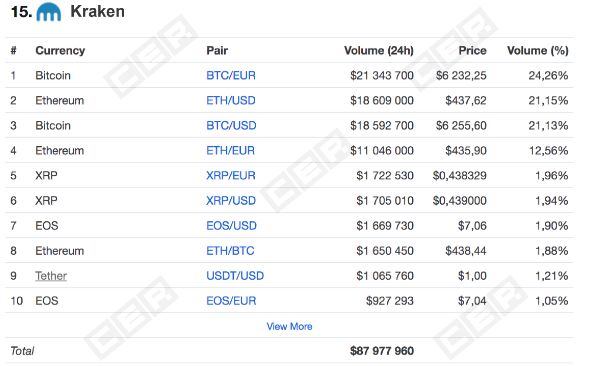The height and width of the screenshot is (366, 601).
Task: Open the BTC/EUR trading pair link
Action: click(231, 75)
